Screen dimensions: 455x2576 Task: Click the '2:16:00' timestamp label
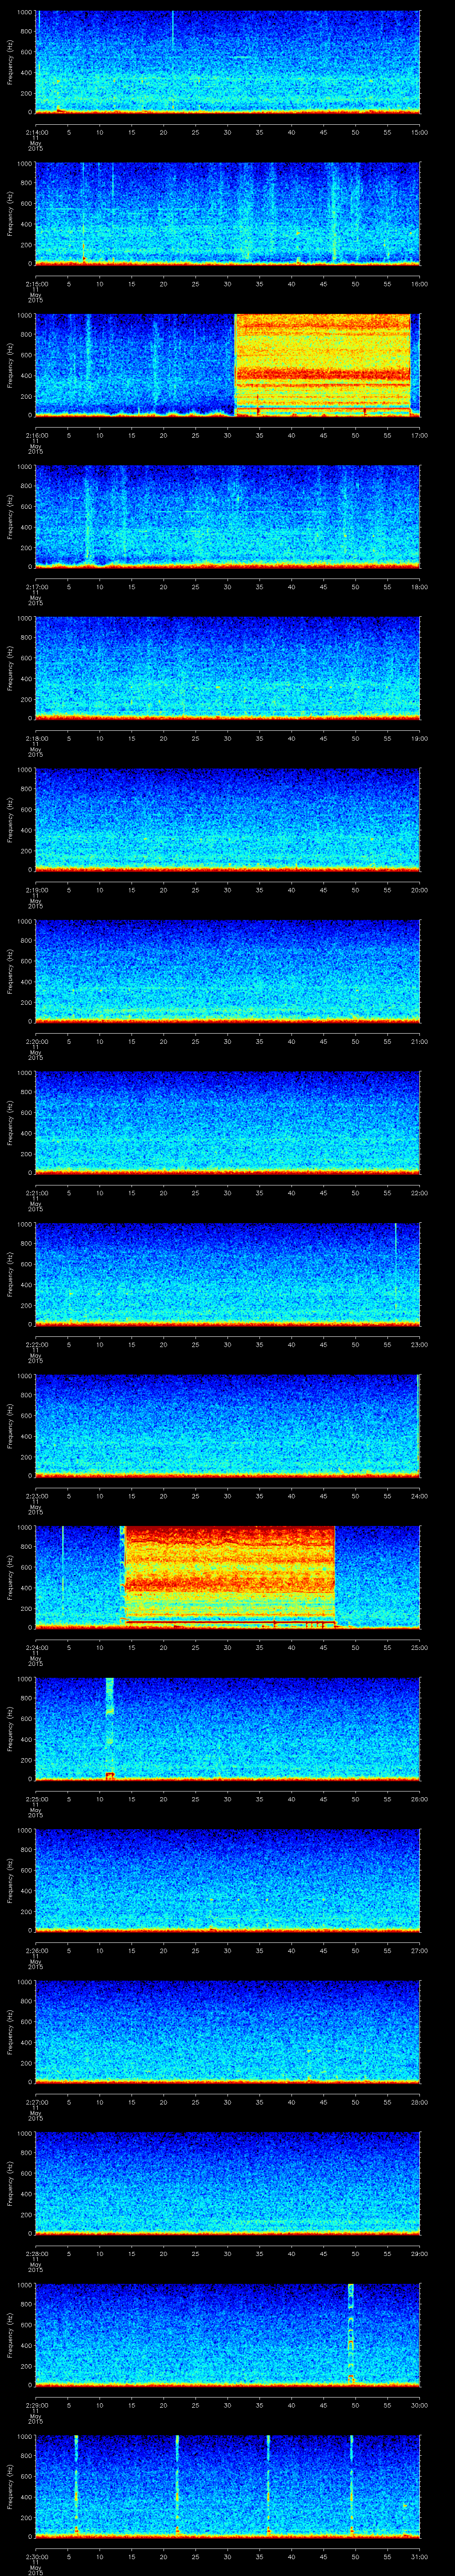[36, 435]
